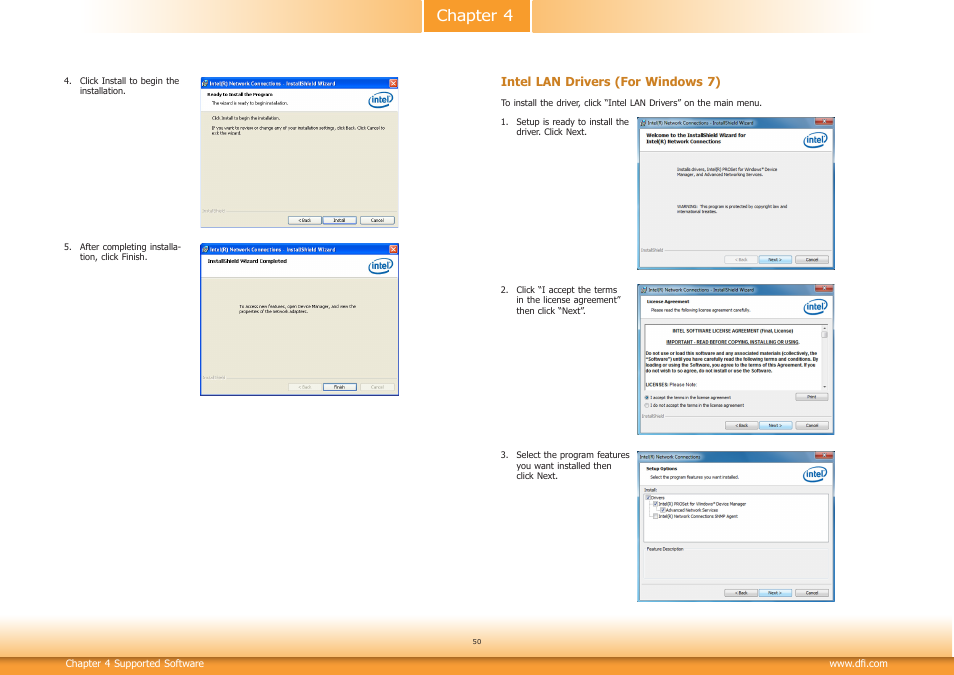Image resolution: width=954 pixels, height=675 pixels.
Task: Toggle Advanced Network Services checkbox
Action: (663, 510)
